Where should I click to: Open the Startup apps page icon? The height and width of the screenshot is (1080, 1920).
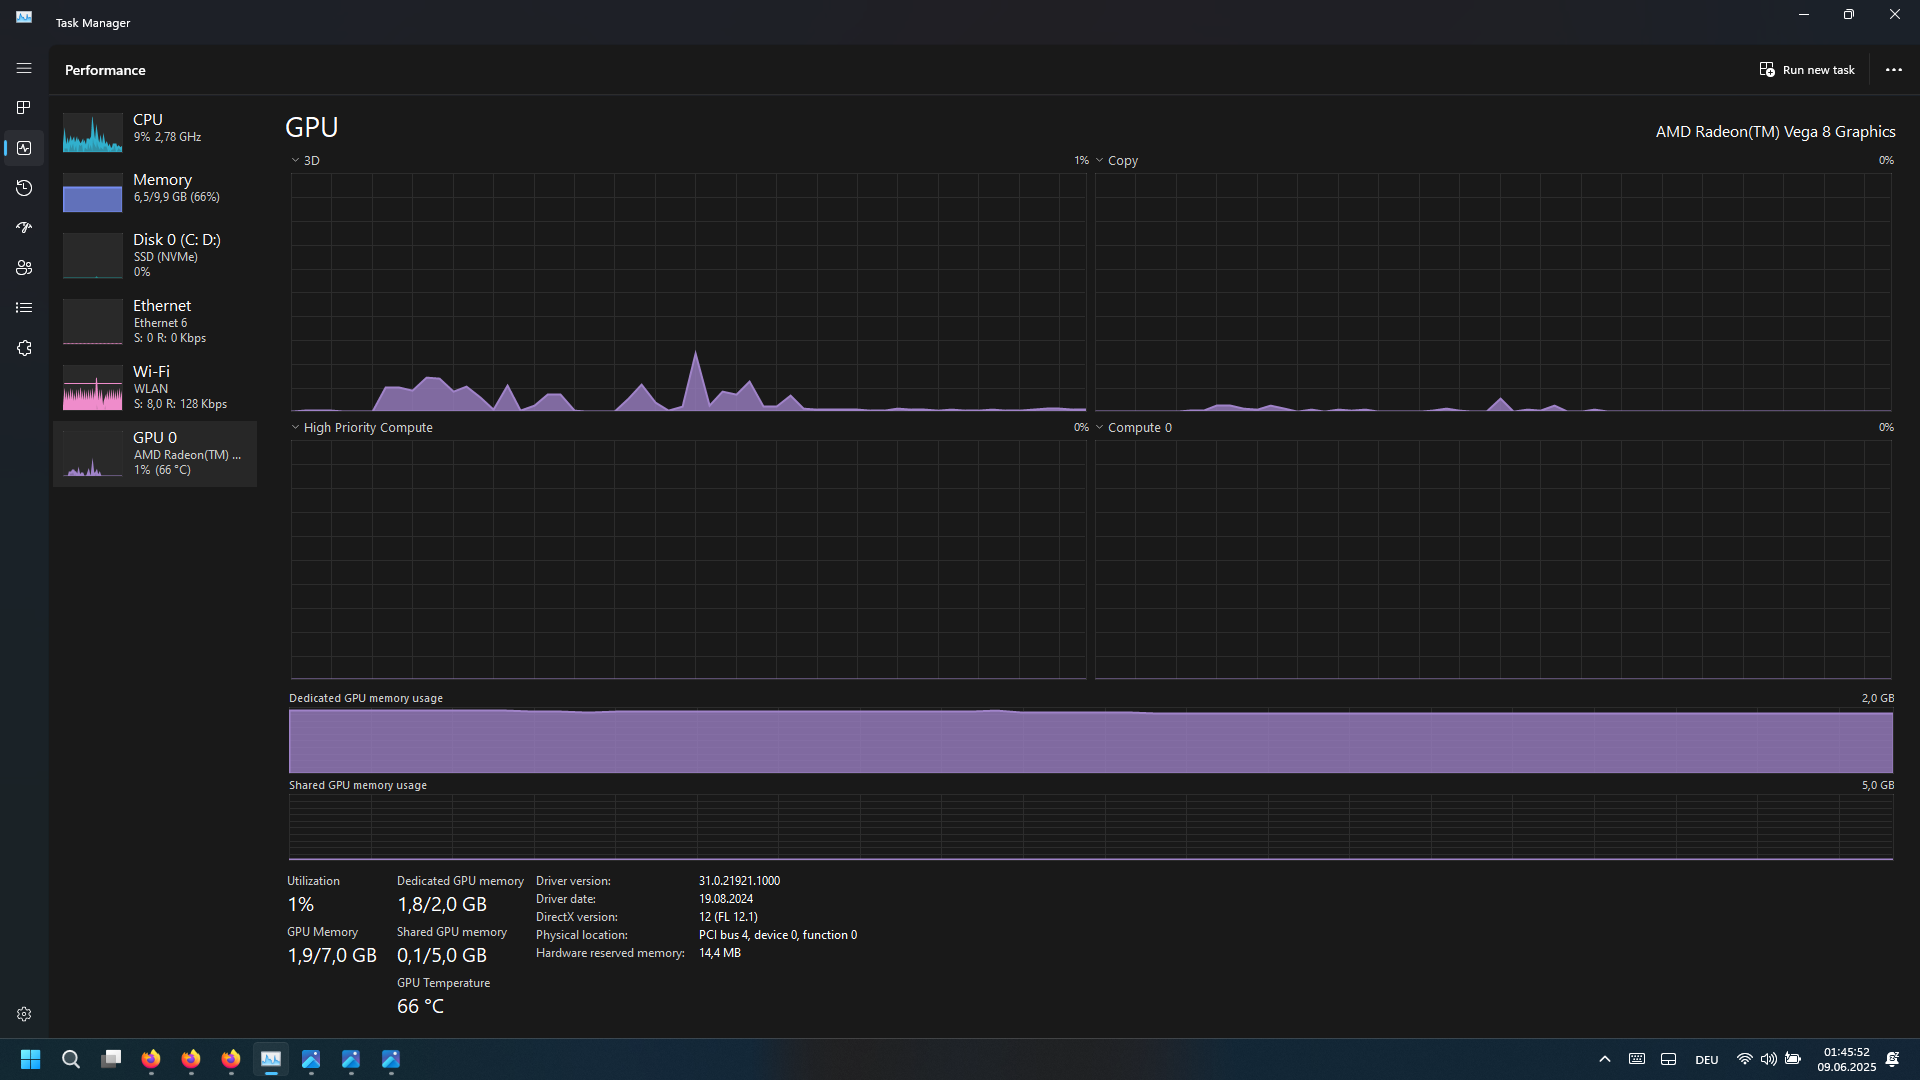[x=24, y=228]
